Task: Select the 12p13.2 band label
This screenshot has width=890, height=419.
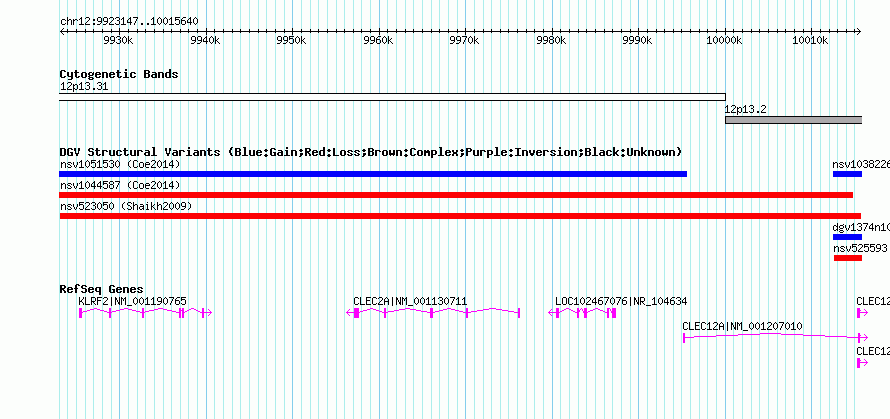Action: click(745, 110)
